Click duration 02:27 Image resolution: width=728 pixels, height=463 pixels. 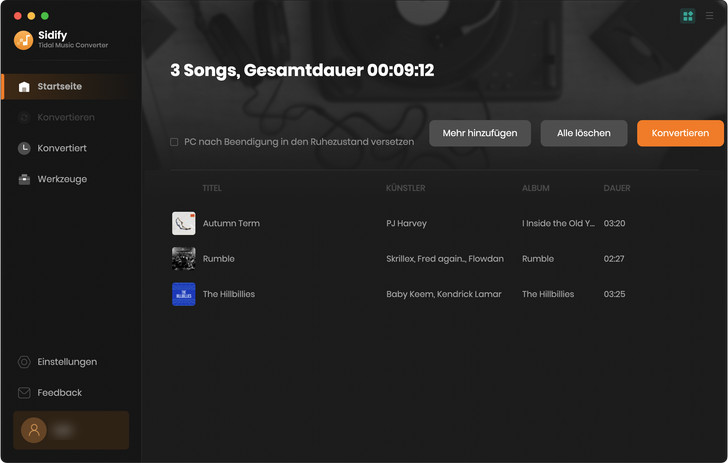click(614, 259)
